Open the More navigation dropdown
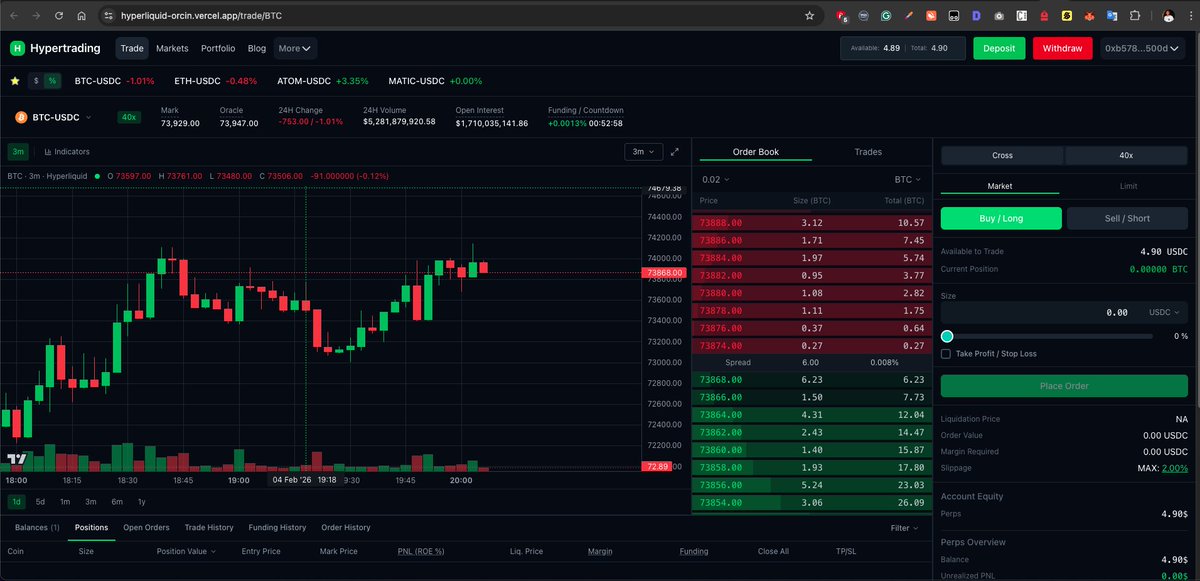Screen dimensions: 1200x581 click(295, 48)
